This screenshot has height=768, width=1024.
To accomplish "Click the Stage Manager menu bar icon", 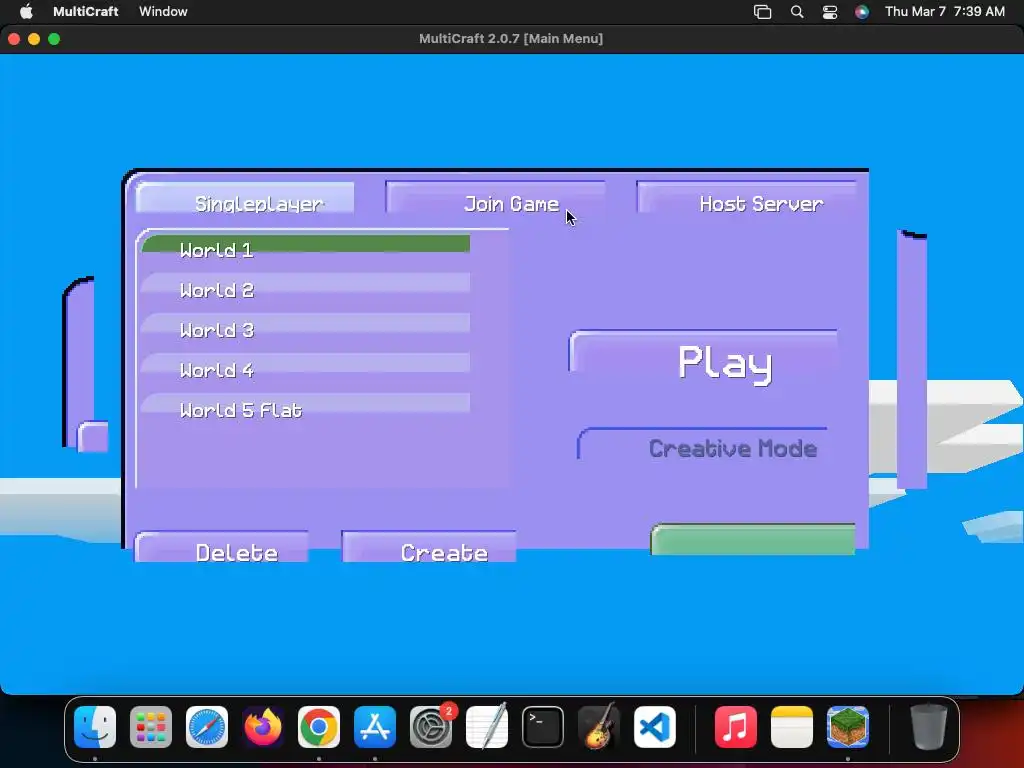I will click(x=763, y=12).
